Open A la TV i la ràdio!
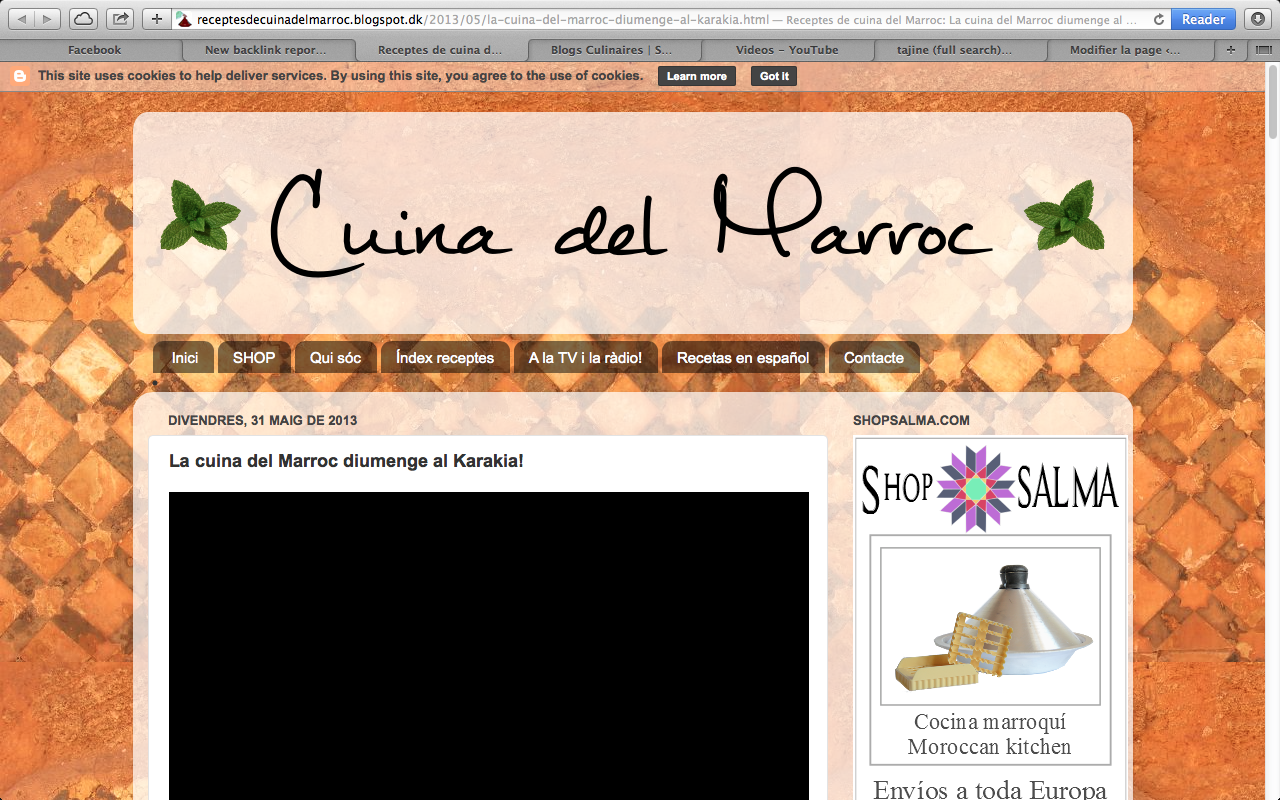The image size is (1280, 800). (585, 357)
